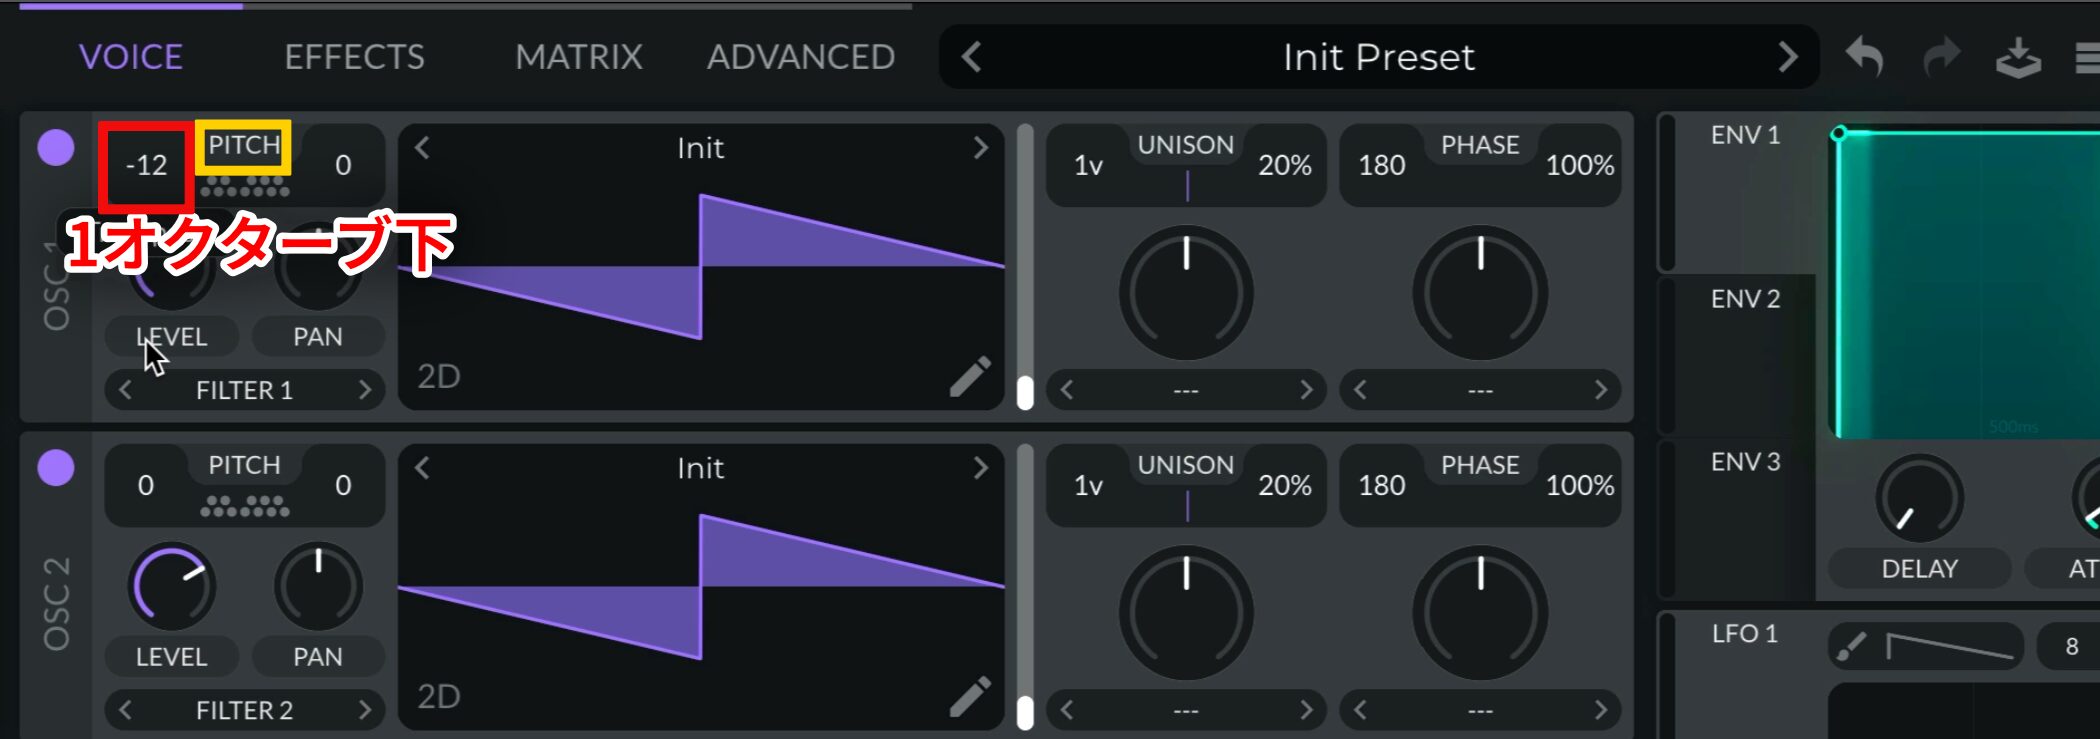Select previous OSC 2 routing before FILTER 2
This screenshot has width=2100, height=739.
125,710
